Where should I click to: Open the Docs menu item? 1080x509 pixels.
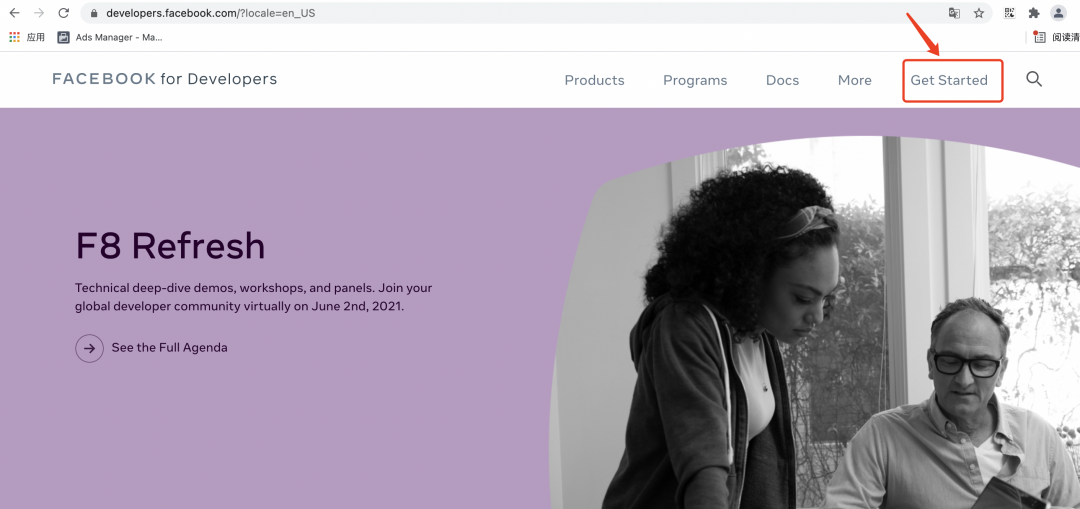click(782, 81)
